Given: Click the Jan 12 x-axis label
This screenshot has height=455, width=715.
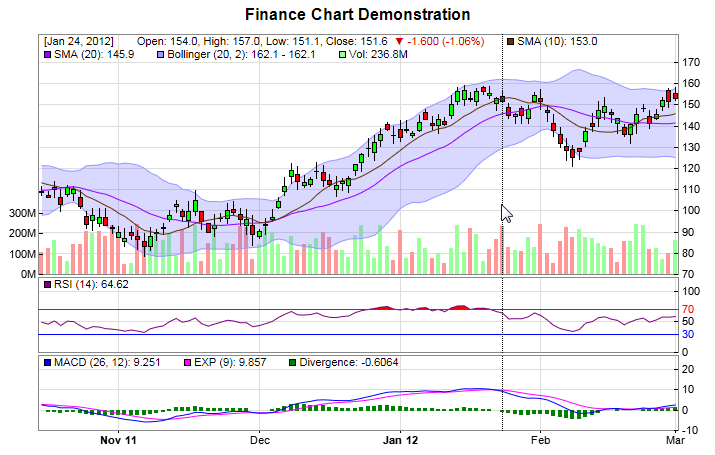Looking at the screenshot, I should [x=400, y=439].
